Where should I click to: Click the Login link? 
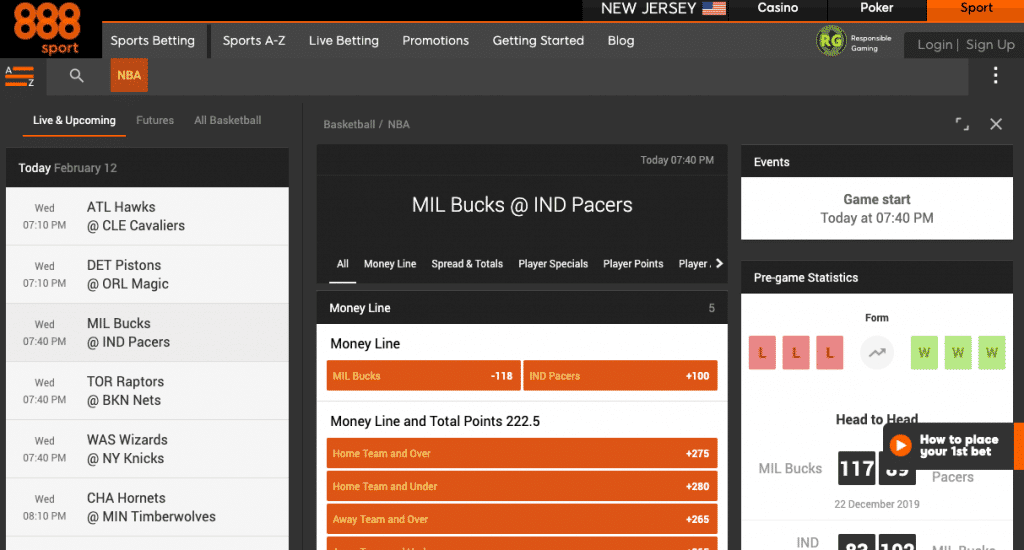point(935,45)
